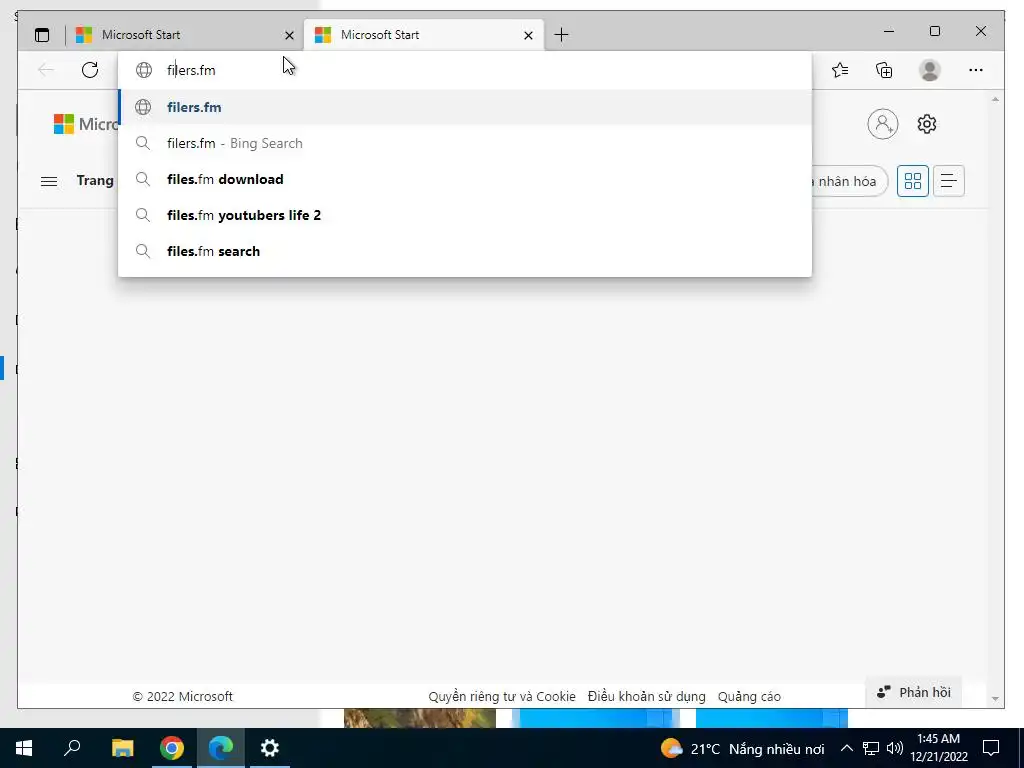
Task: Open 'Điều khoản sử dụng' link
Action: [x=647, y=696]
